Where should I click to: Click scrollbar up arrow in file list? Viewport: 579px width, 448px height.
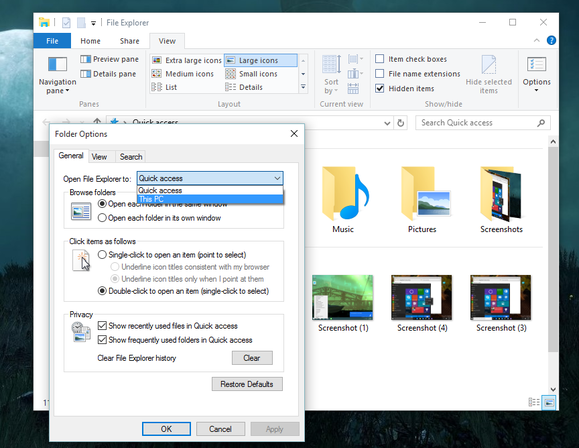coord(553,141)
